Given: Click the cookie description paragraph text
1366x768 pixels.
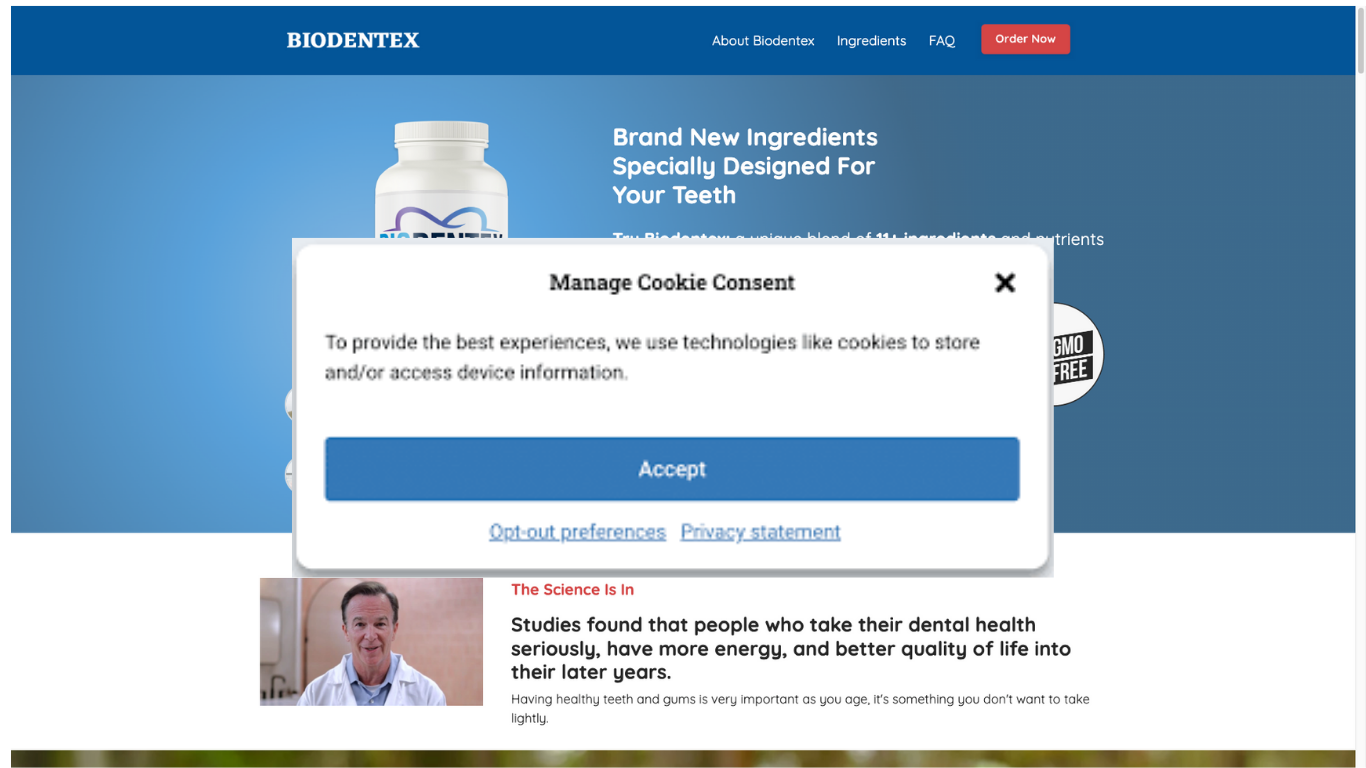Looking at the screenshot, I should coord(652,357).
